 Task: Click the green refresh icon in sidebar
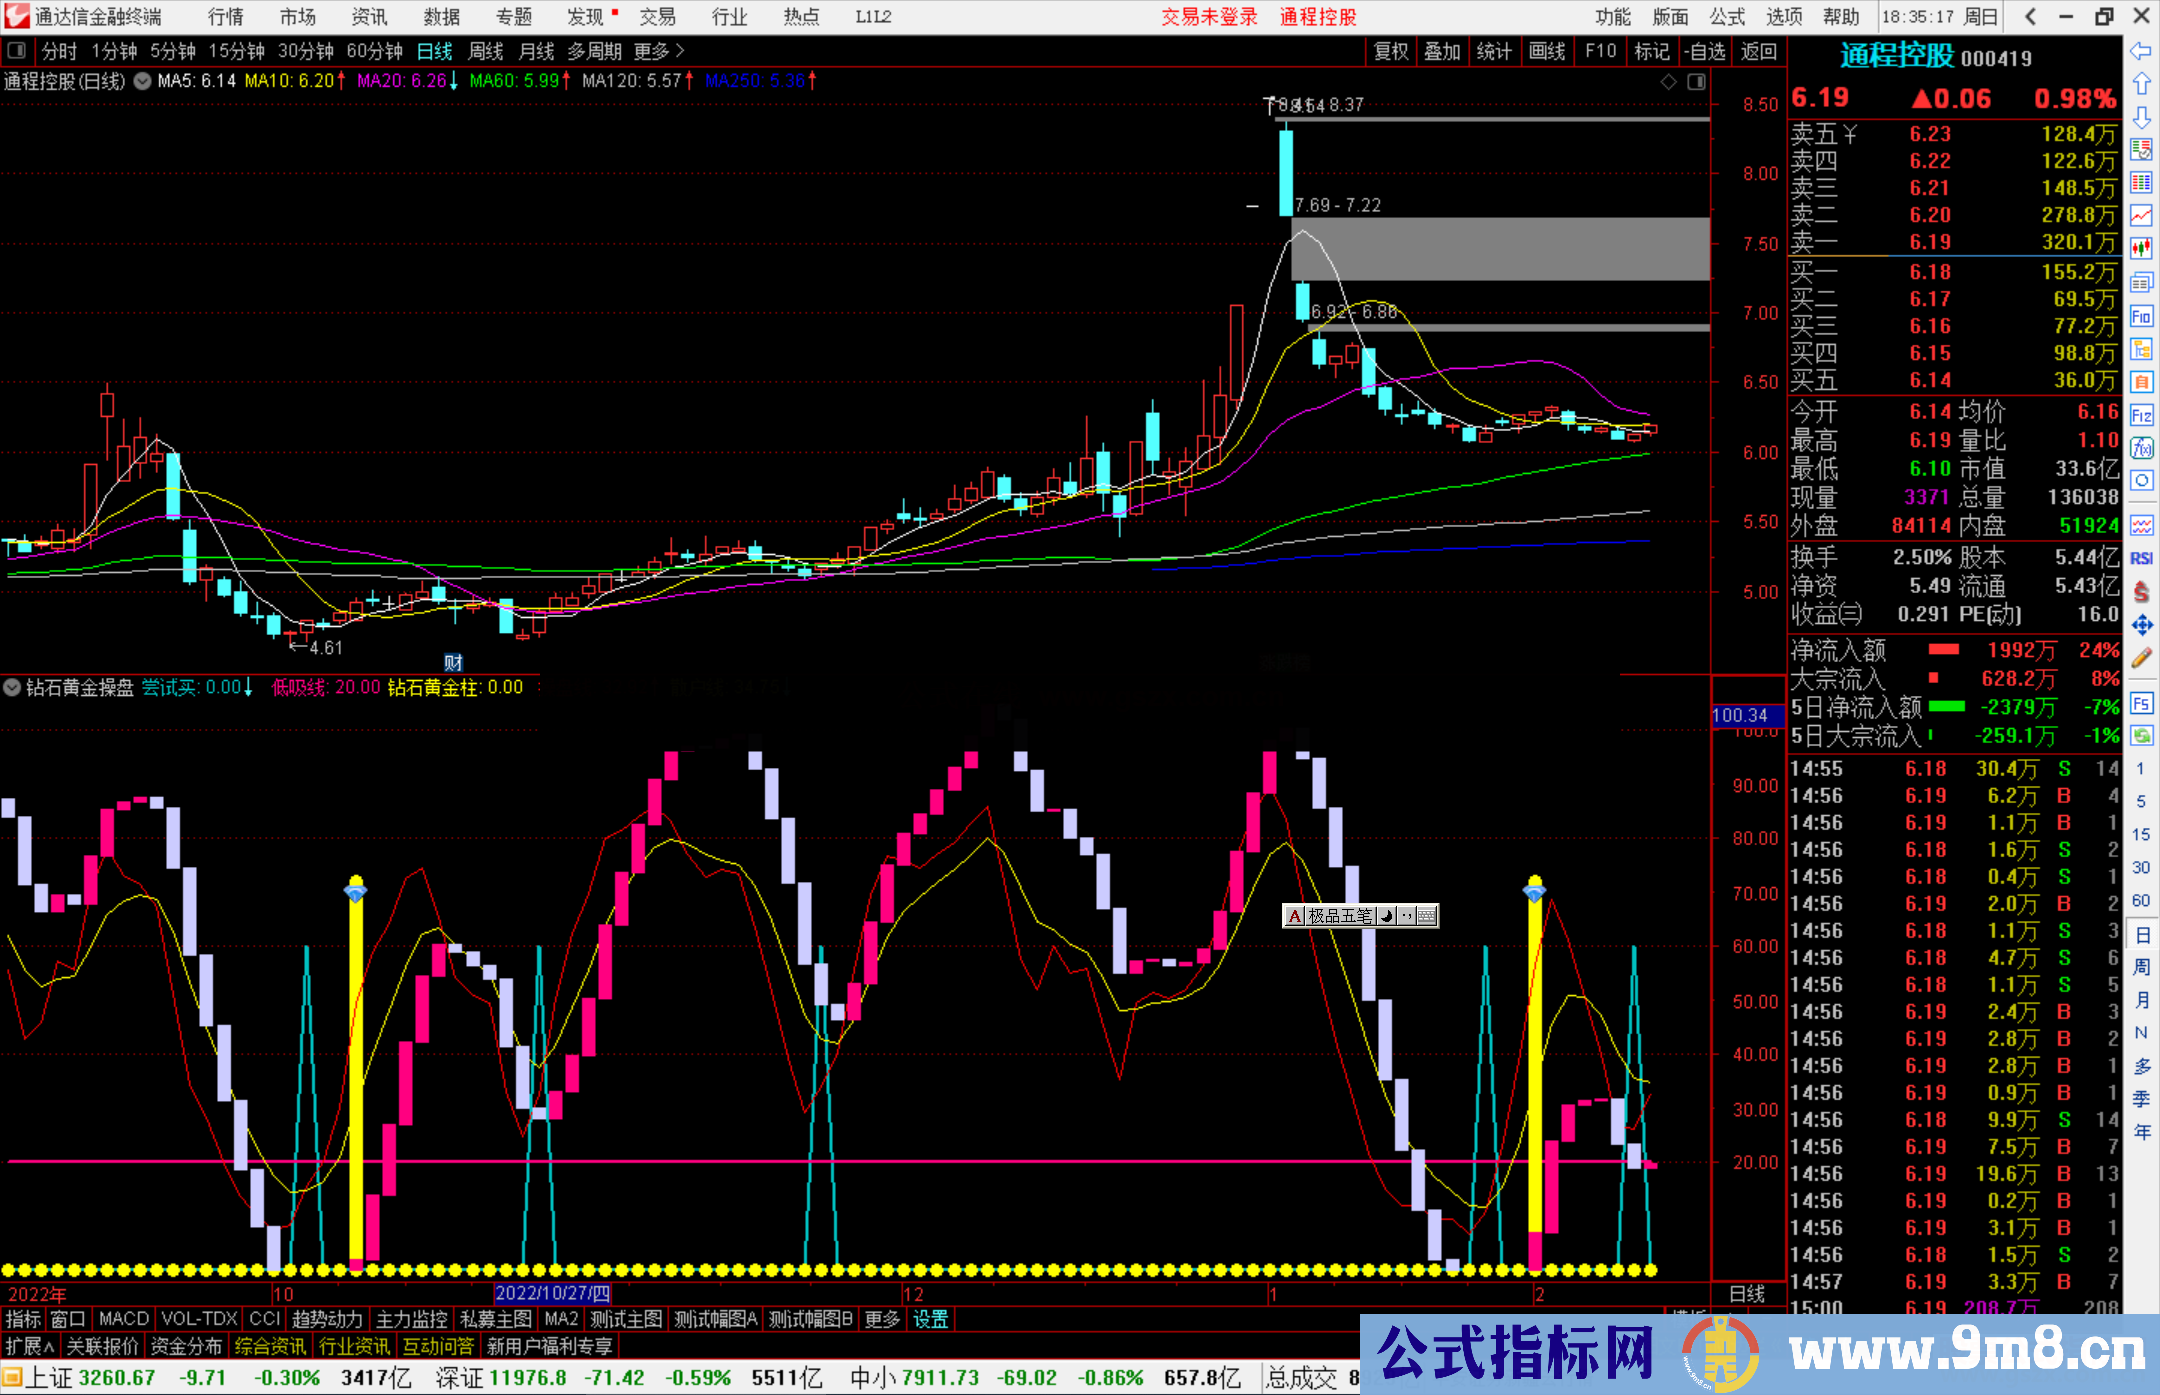(x=2141, y=736)
